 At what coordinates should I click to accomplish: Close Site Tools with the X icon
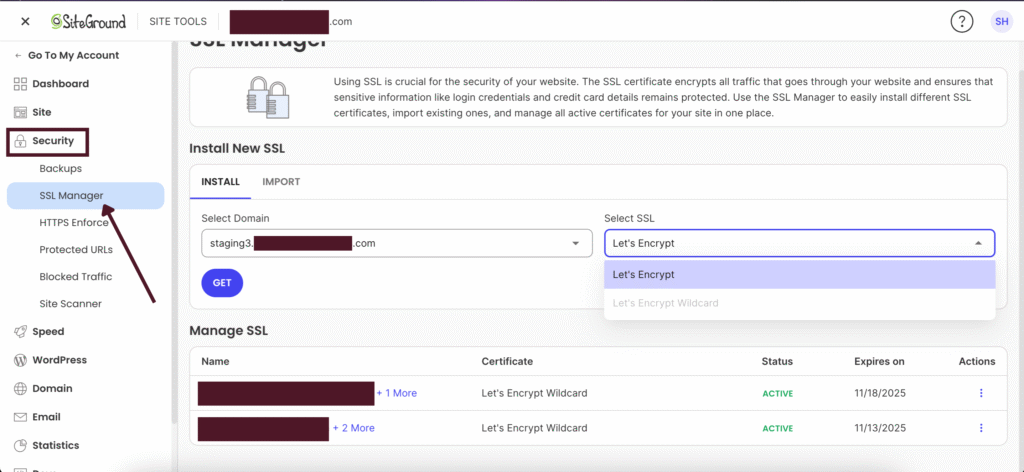coord(25,22)
